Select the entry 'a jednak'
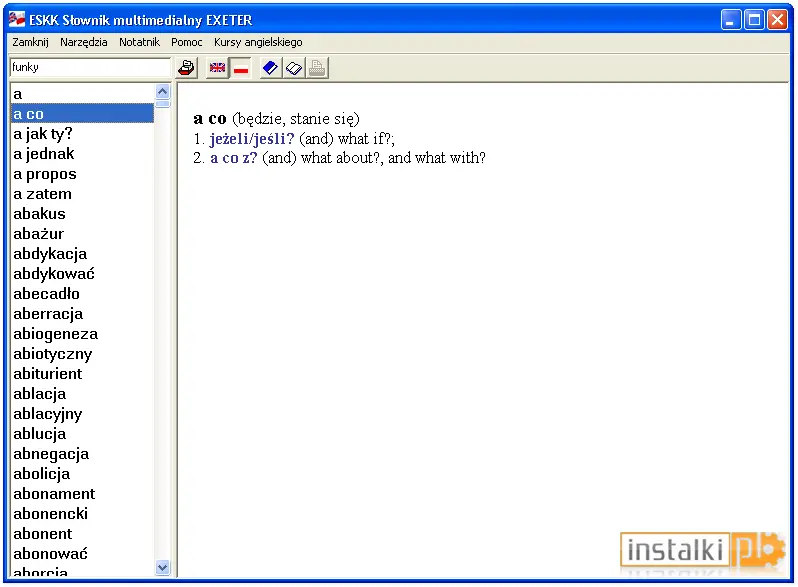This screenshot has height=587, width=798. (82, 154)
